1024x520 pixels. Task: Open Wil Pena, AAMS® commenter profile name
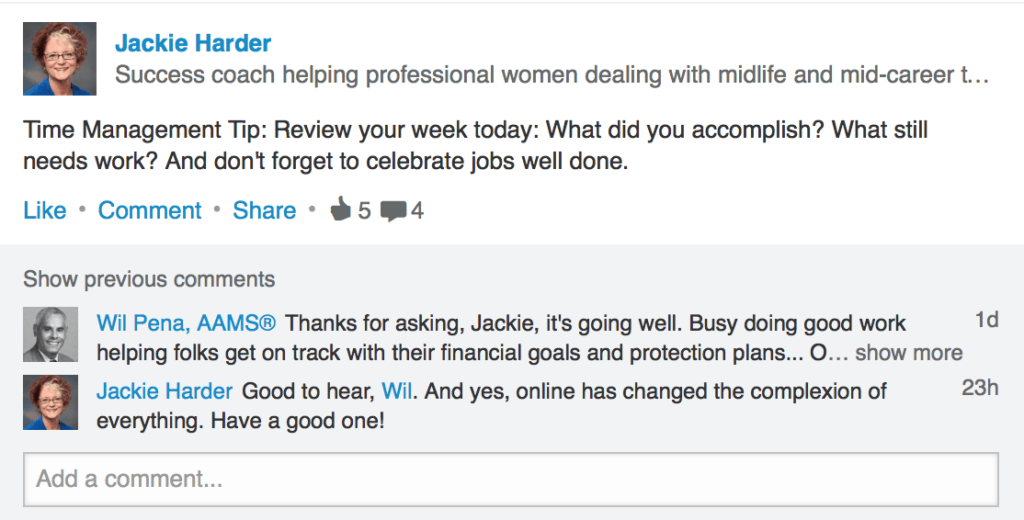[x=186, y=324]
